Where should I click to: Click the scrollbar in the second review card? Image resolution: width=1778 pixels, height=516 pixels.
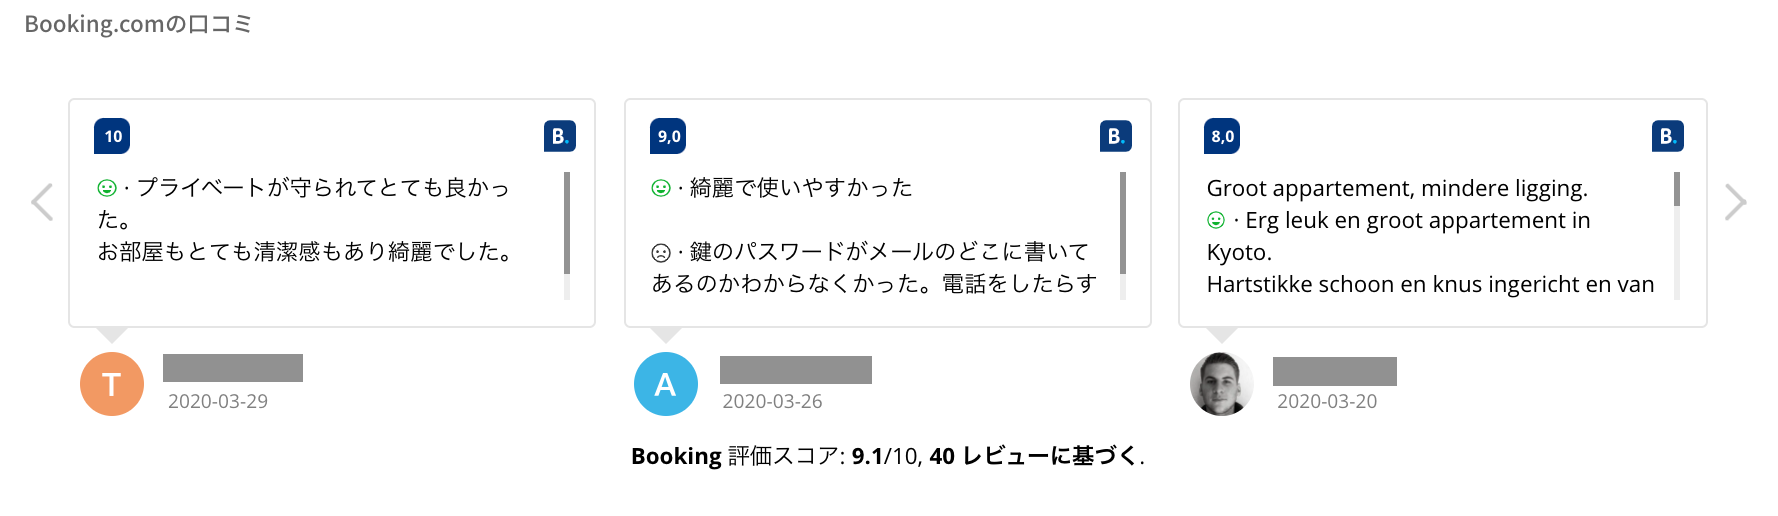1123,224
